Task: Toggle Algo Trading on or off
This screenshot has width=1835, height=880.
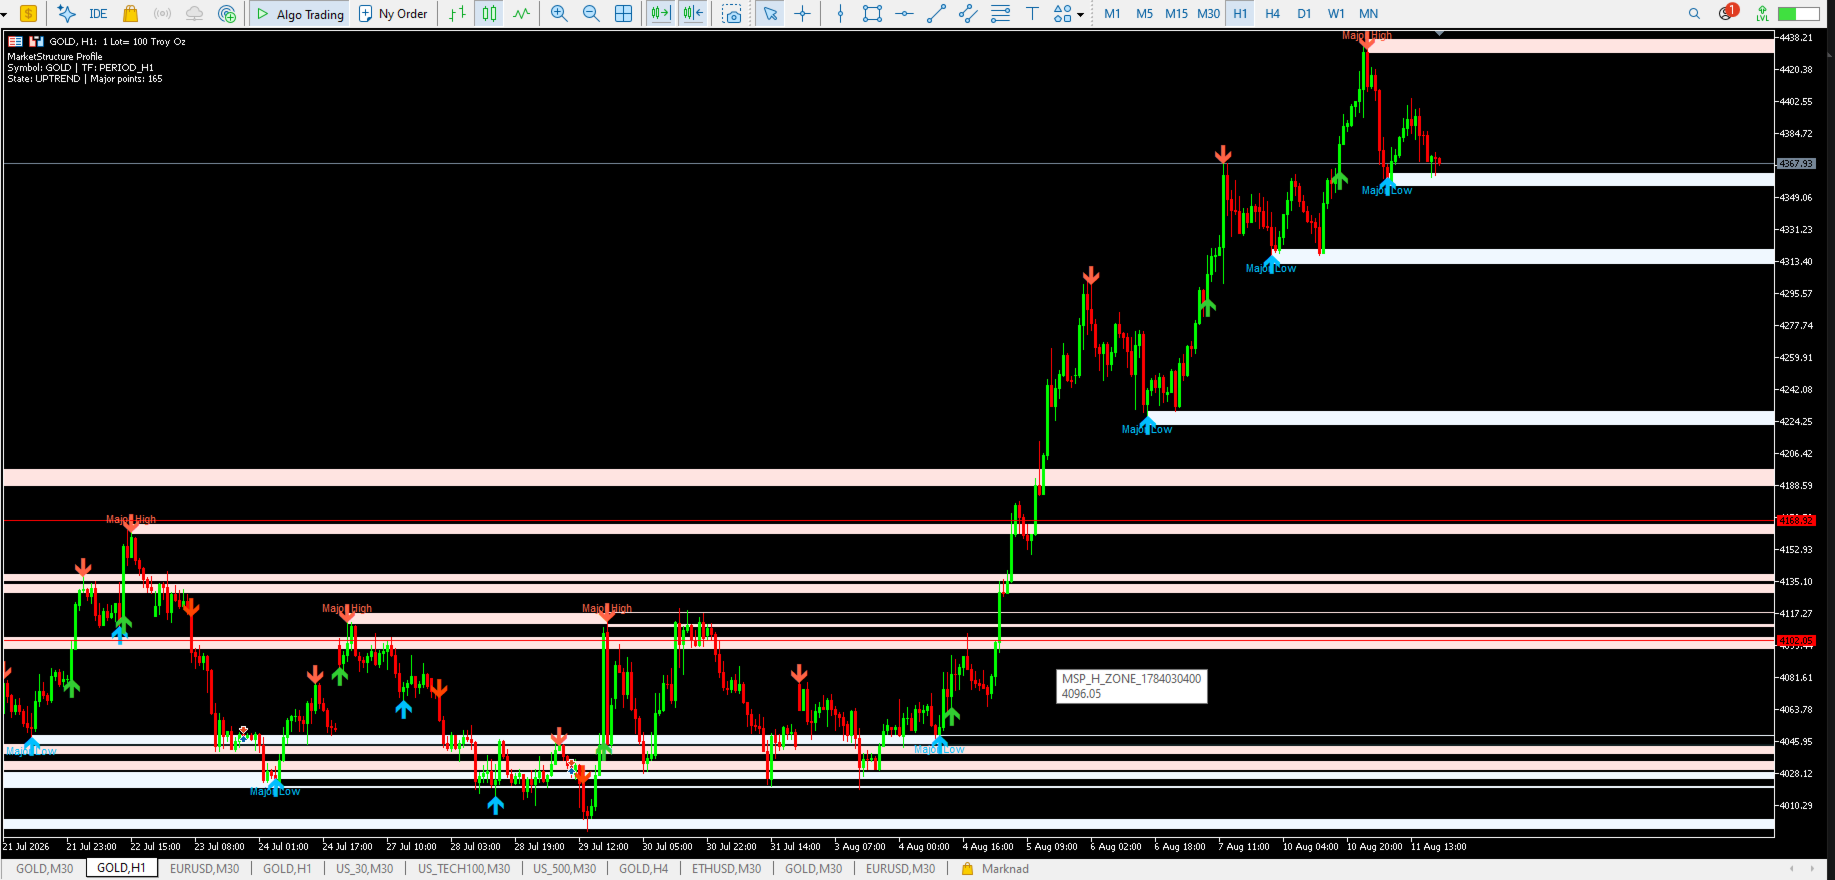Action: click(300, 14)
